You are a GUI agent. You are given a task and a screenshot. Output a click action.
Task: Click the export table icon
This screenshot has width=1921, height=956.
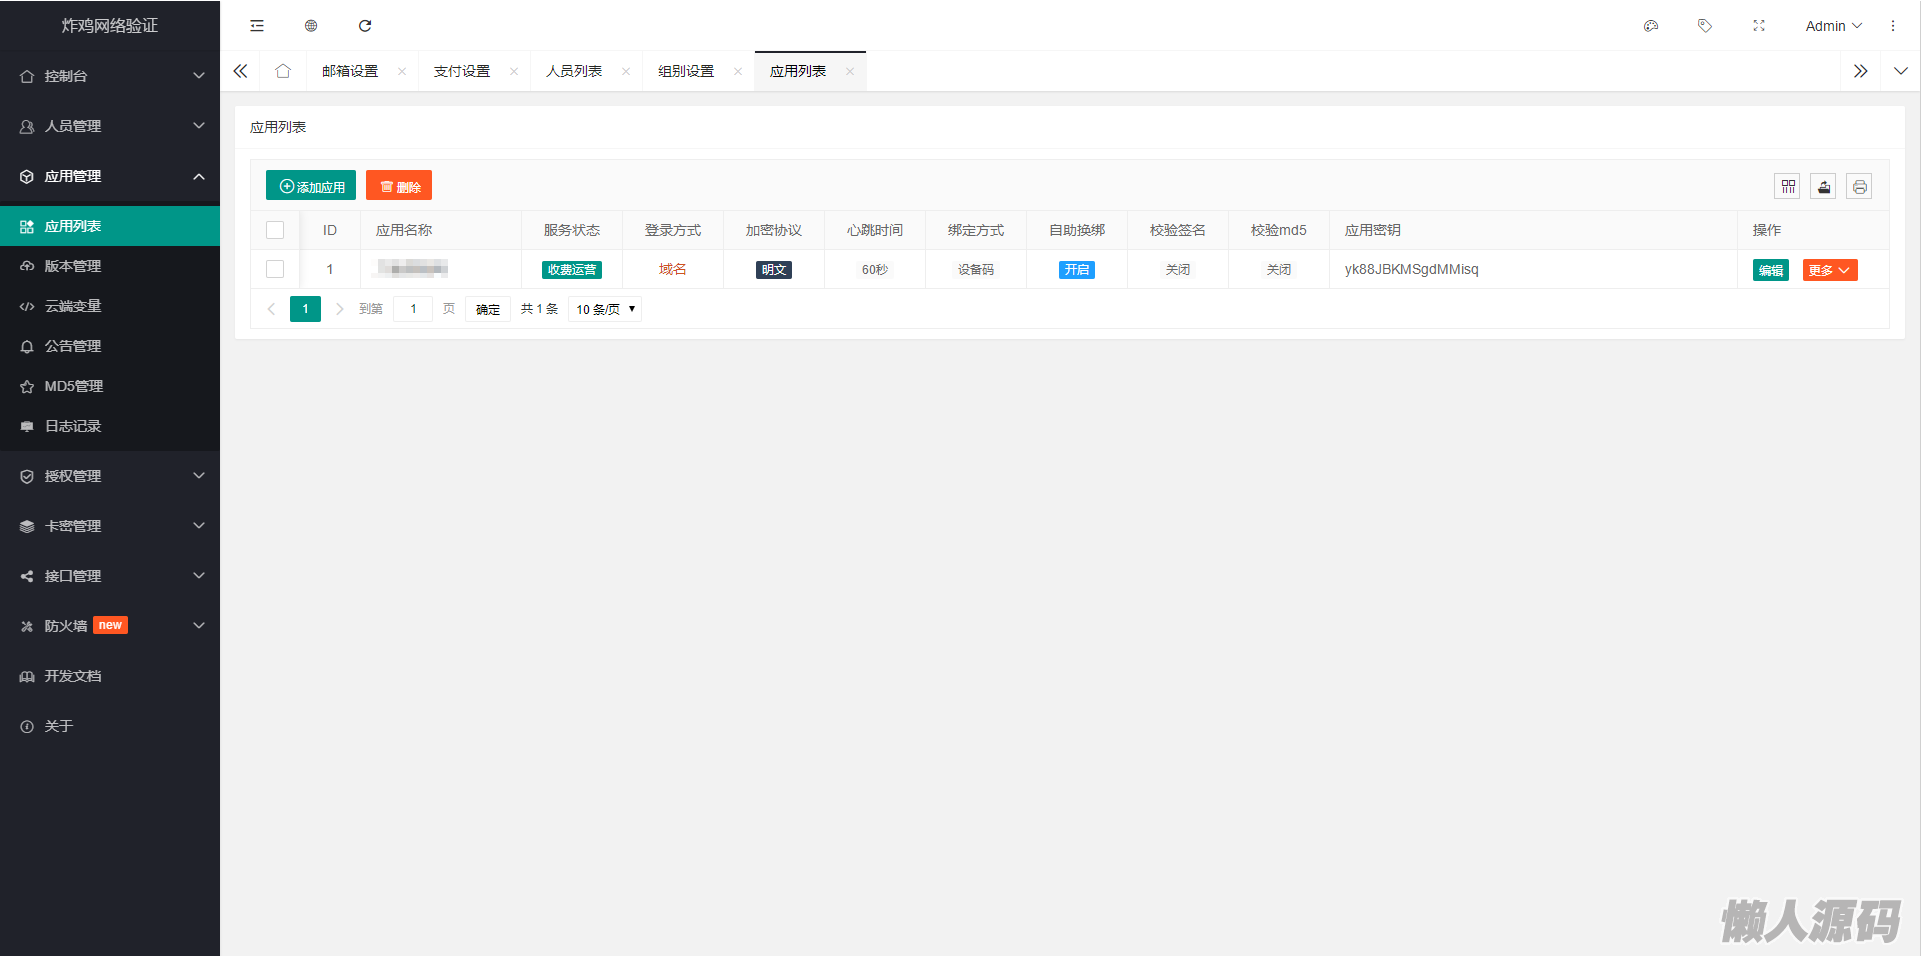point(1824,187)
